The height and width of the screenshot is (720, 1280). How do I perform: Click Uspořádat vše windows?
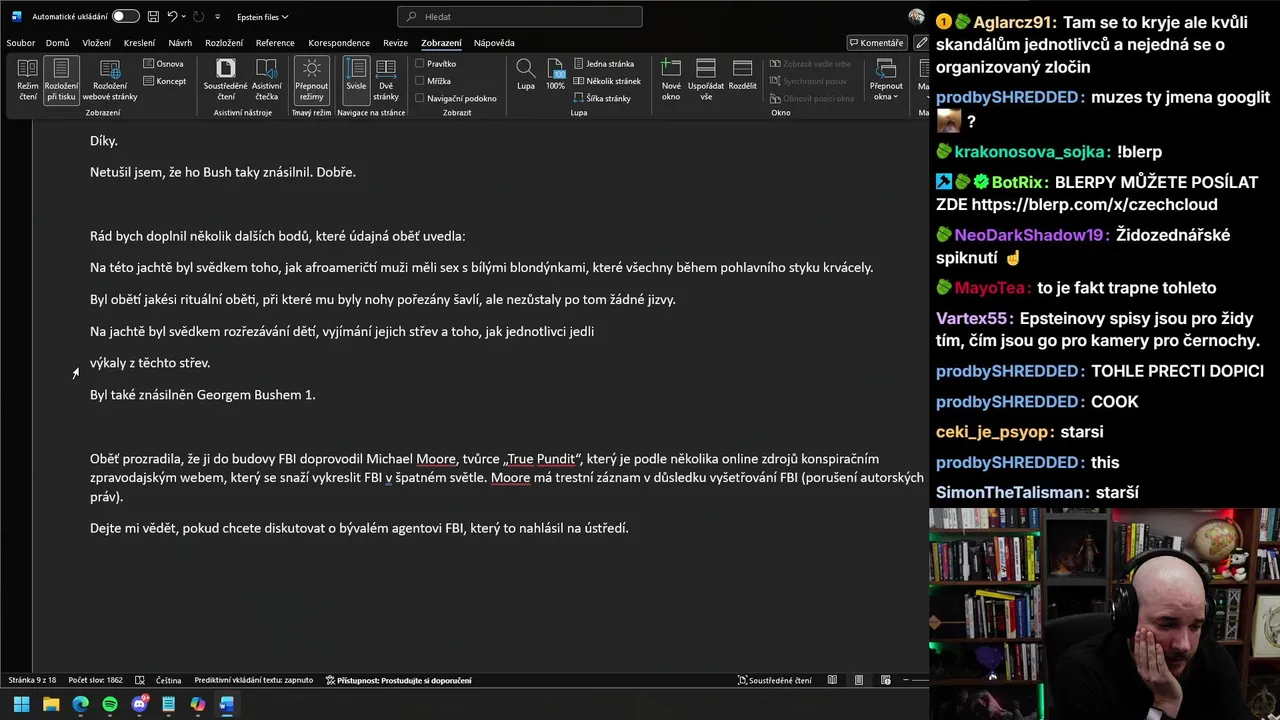click(706, 79)
